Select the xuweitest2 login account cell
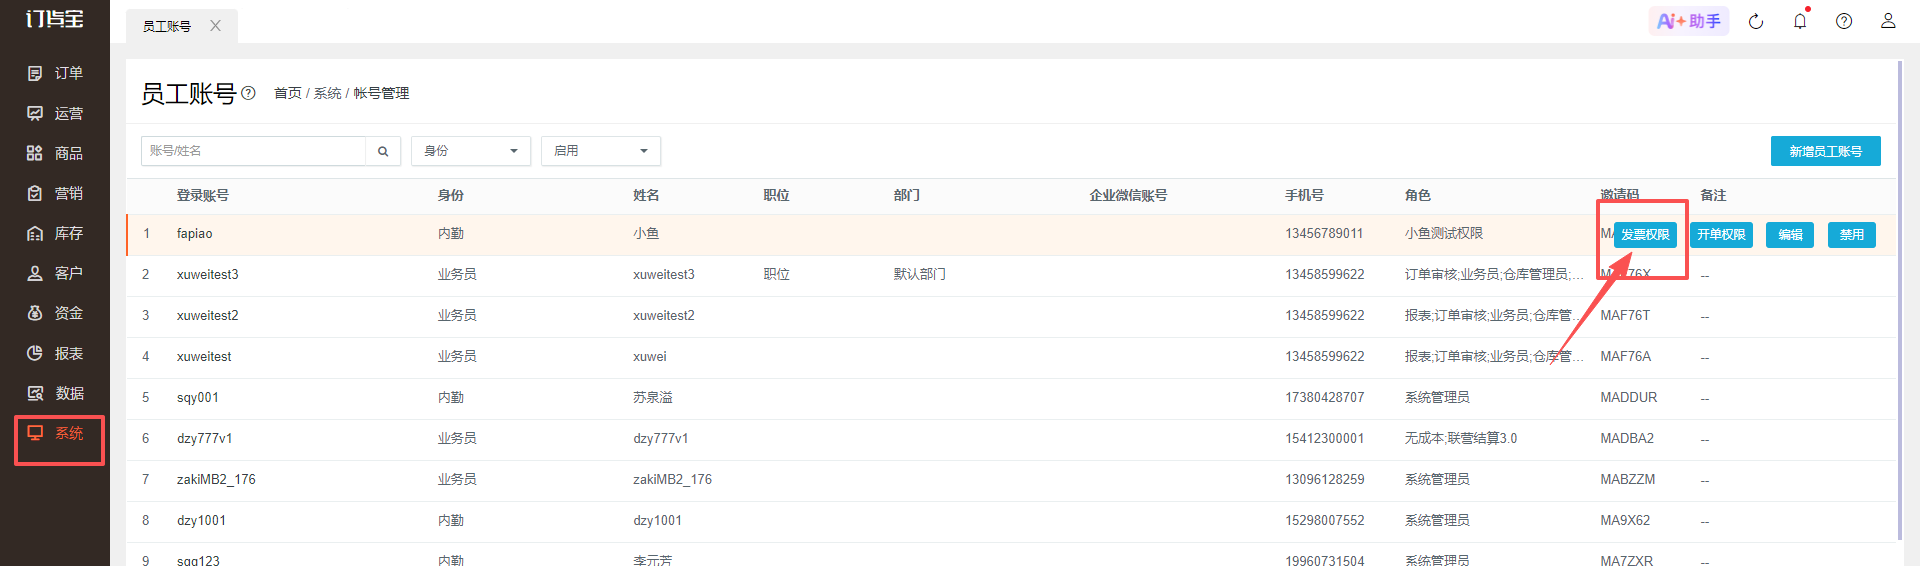 [208, 315]
